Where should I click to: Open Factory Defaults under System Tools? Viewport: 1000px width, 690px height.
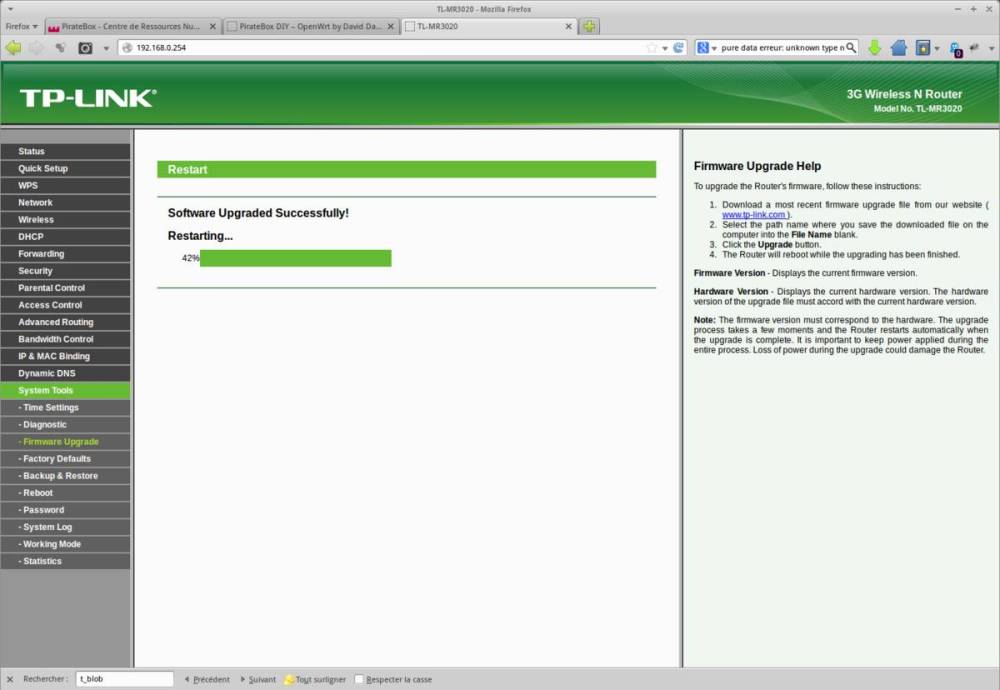(65, 459)
